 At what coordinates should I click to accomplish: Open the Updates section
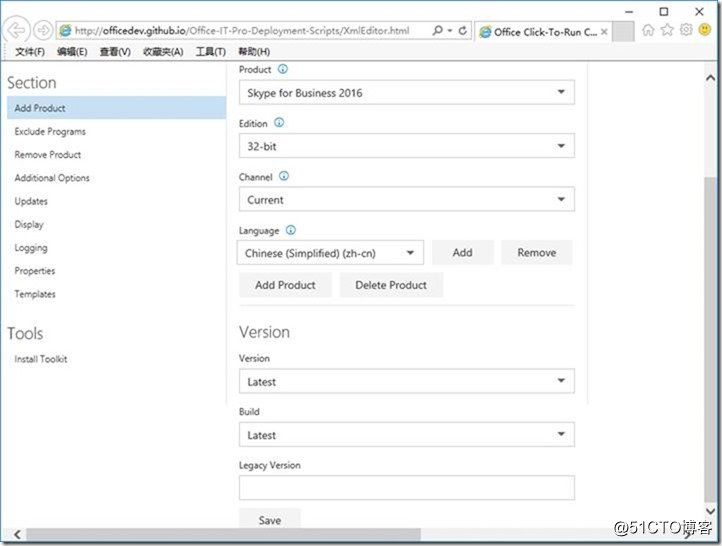tap(31, 201)
